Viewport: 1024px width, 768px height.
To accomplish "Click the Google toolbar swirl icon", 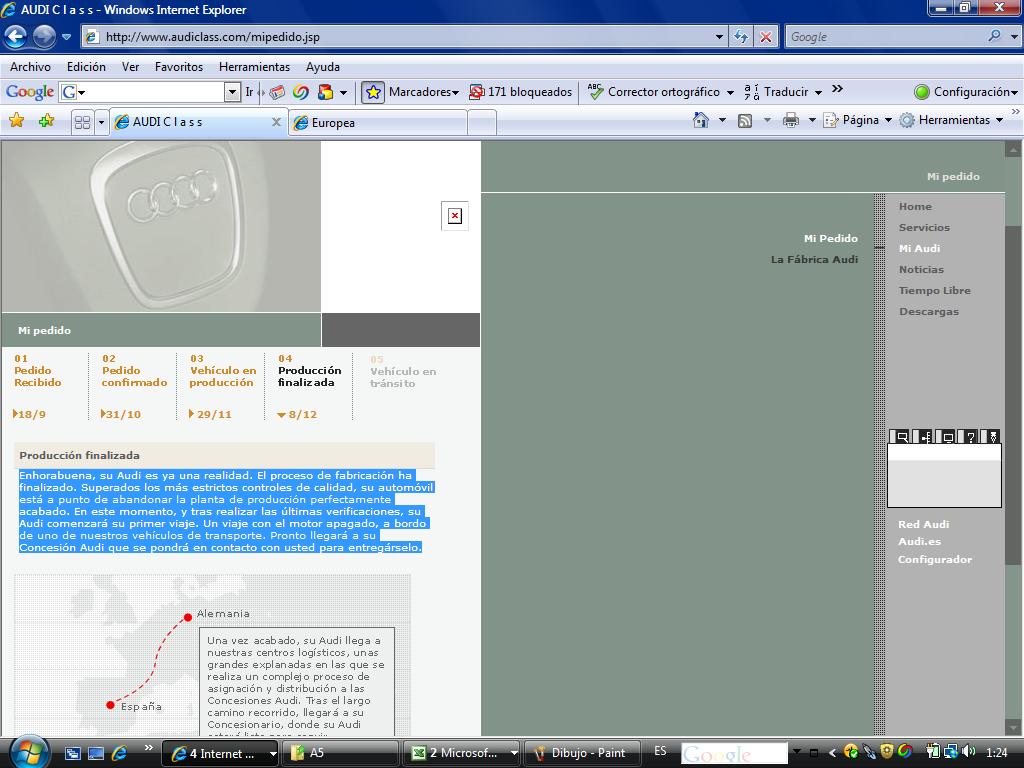I will [301, 92].
